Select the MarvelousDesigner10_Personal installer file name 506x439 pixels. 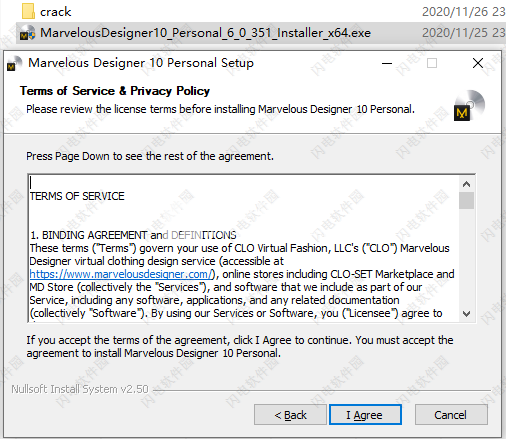[205, 33]
